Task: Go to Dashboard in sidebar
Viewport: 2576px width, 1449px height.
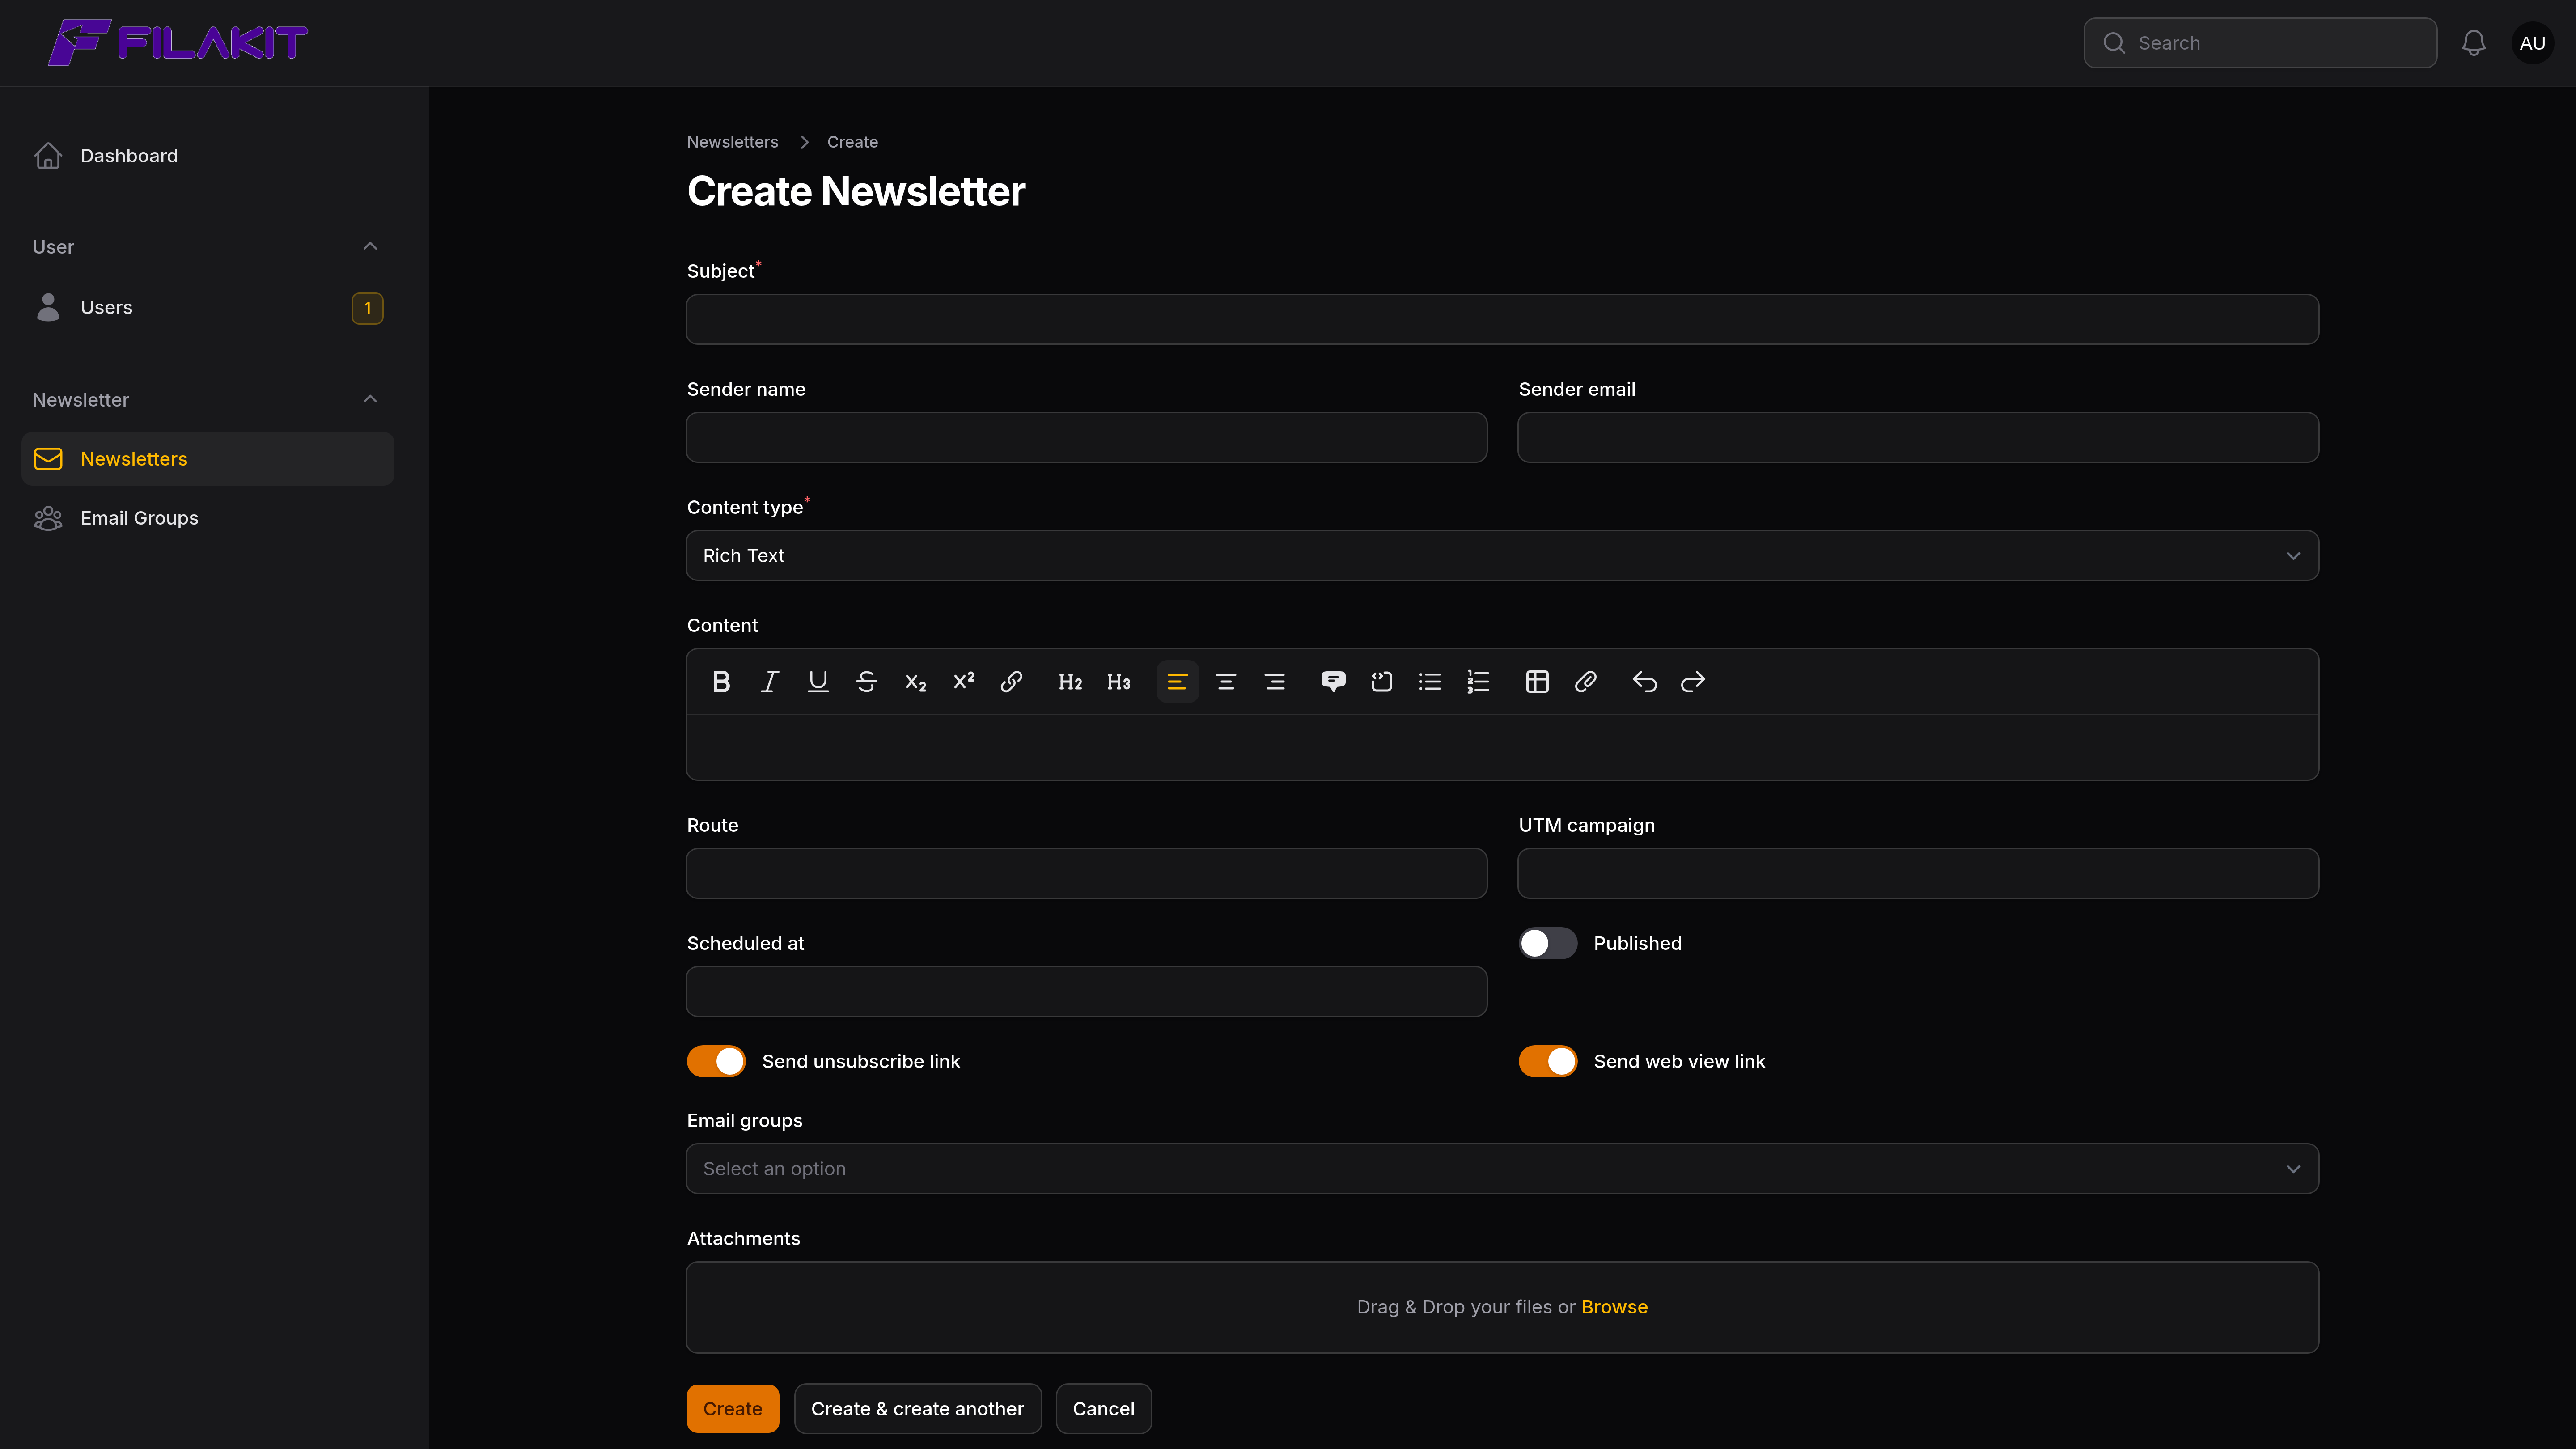Action: [x=207, y=156]
